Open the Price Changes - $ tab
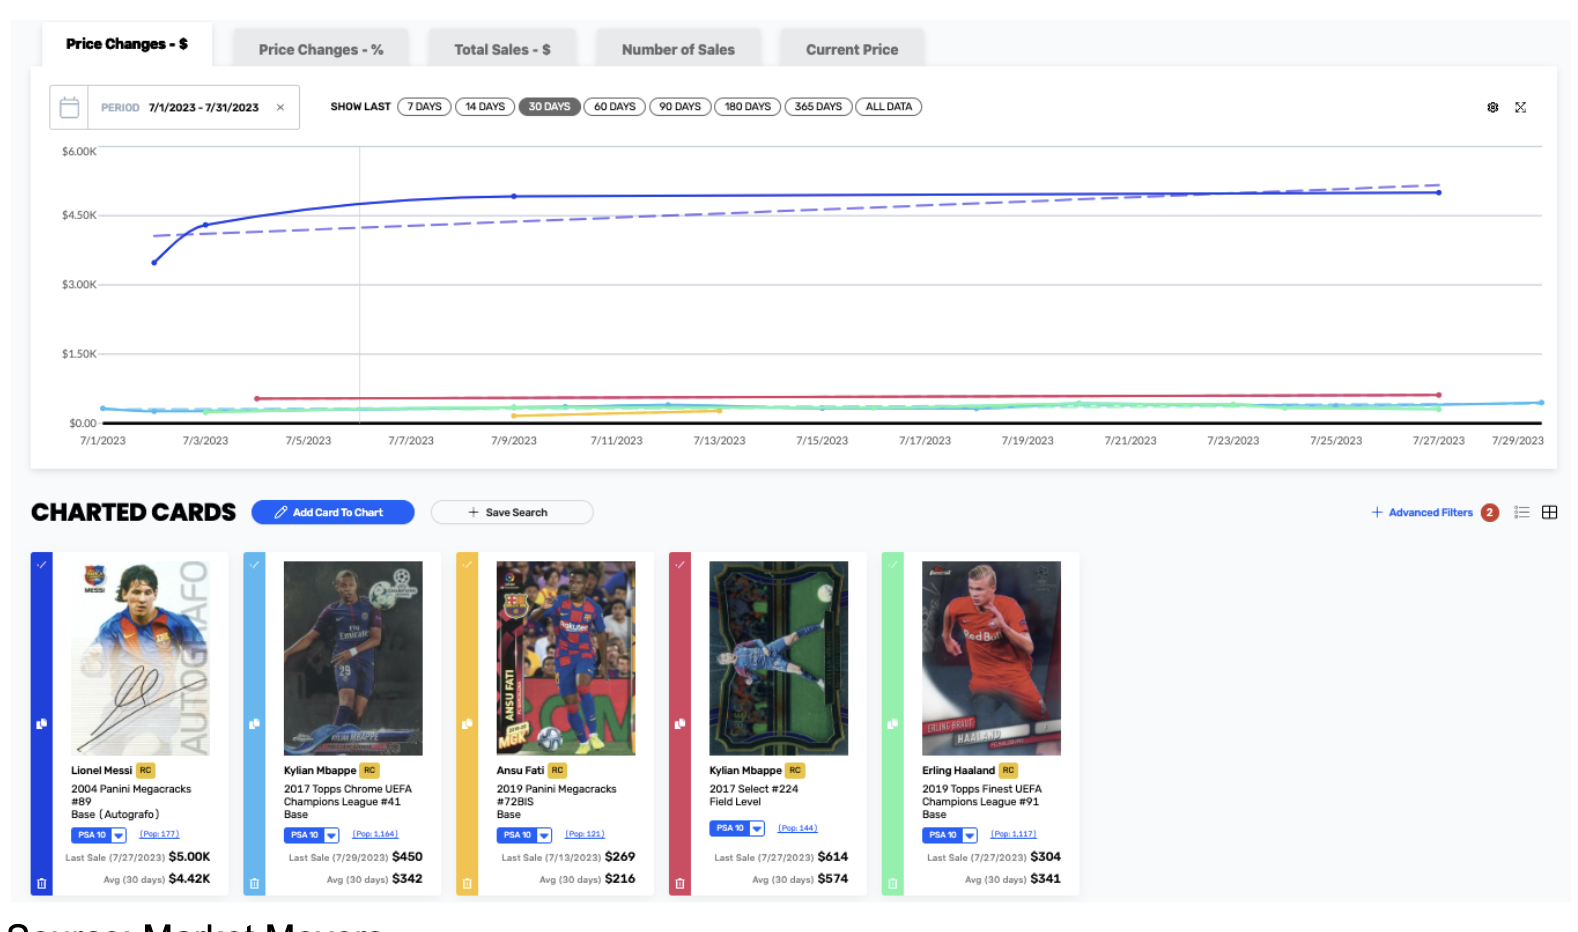 (127, 44)
